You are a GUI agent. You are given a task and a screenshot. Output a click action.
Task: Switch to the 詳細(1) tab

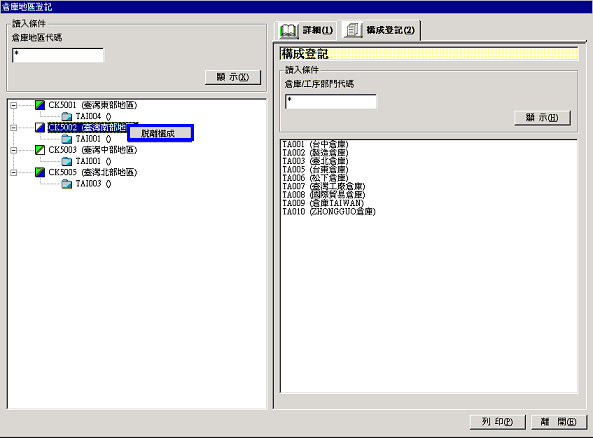pyautogui.click(x=306, y=30)
